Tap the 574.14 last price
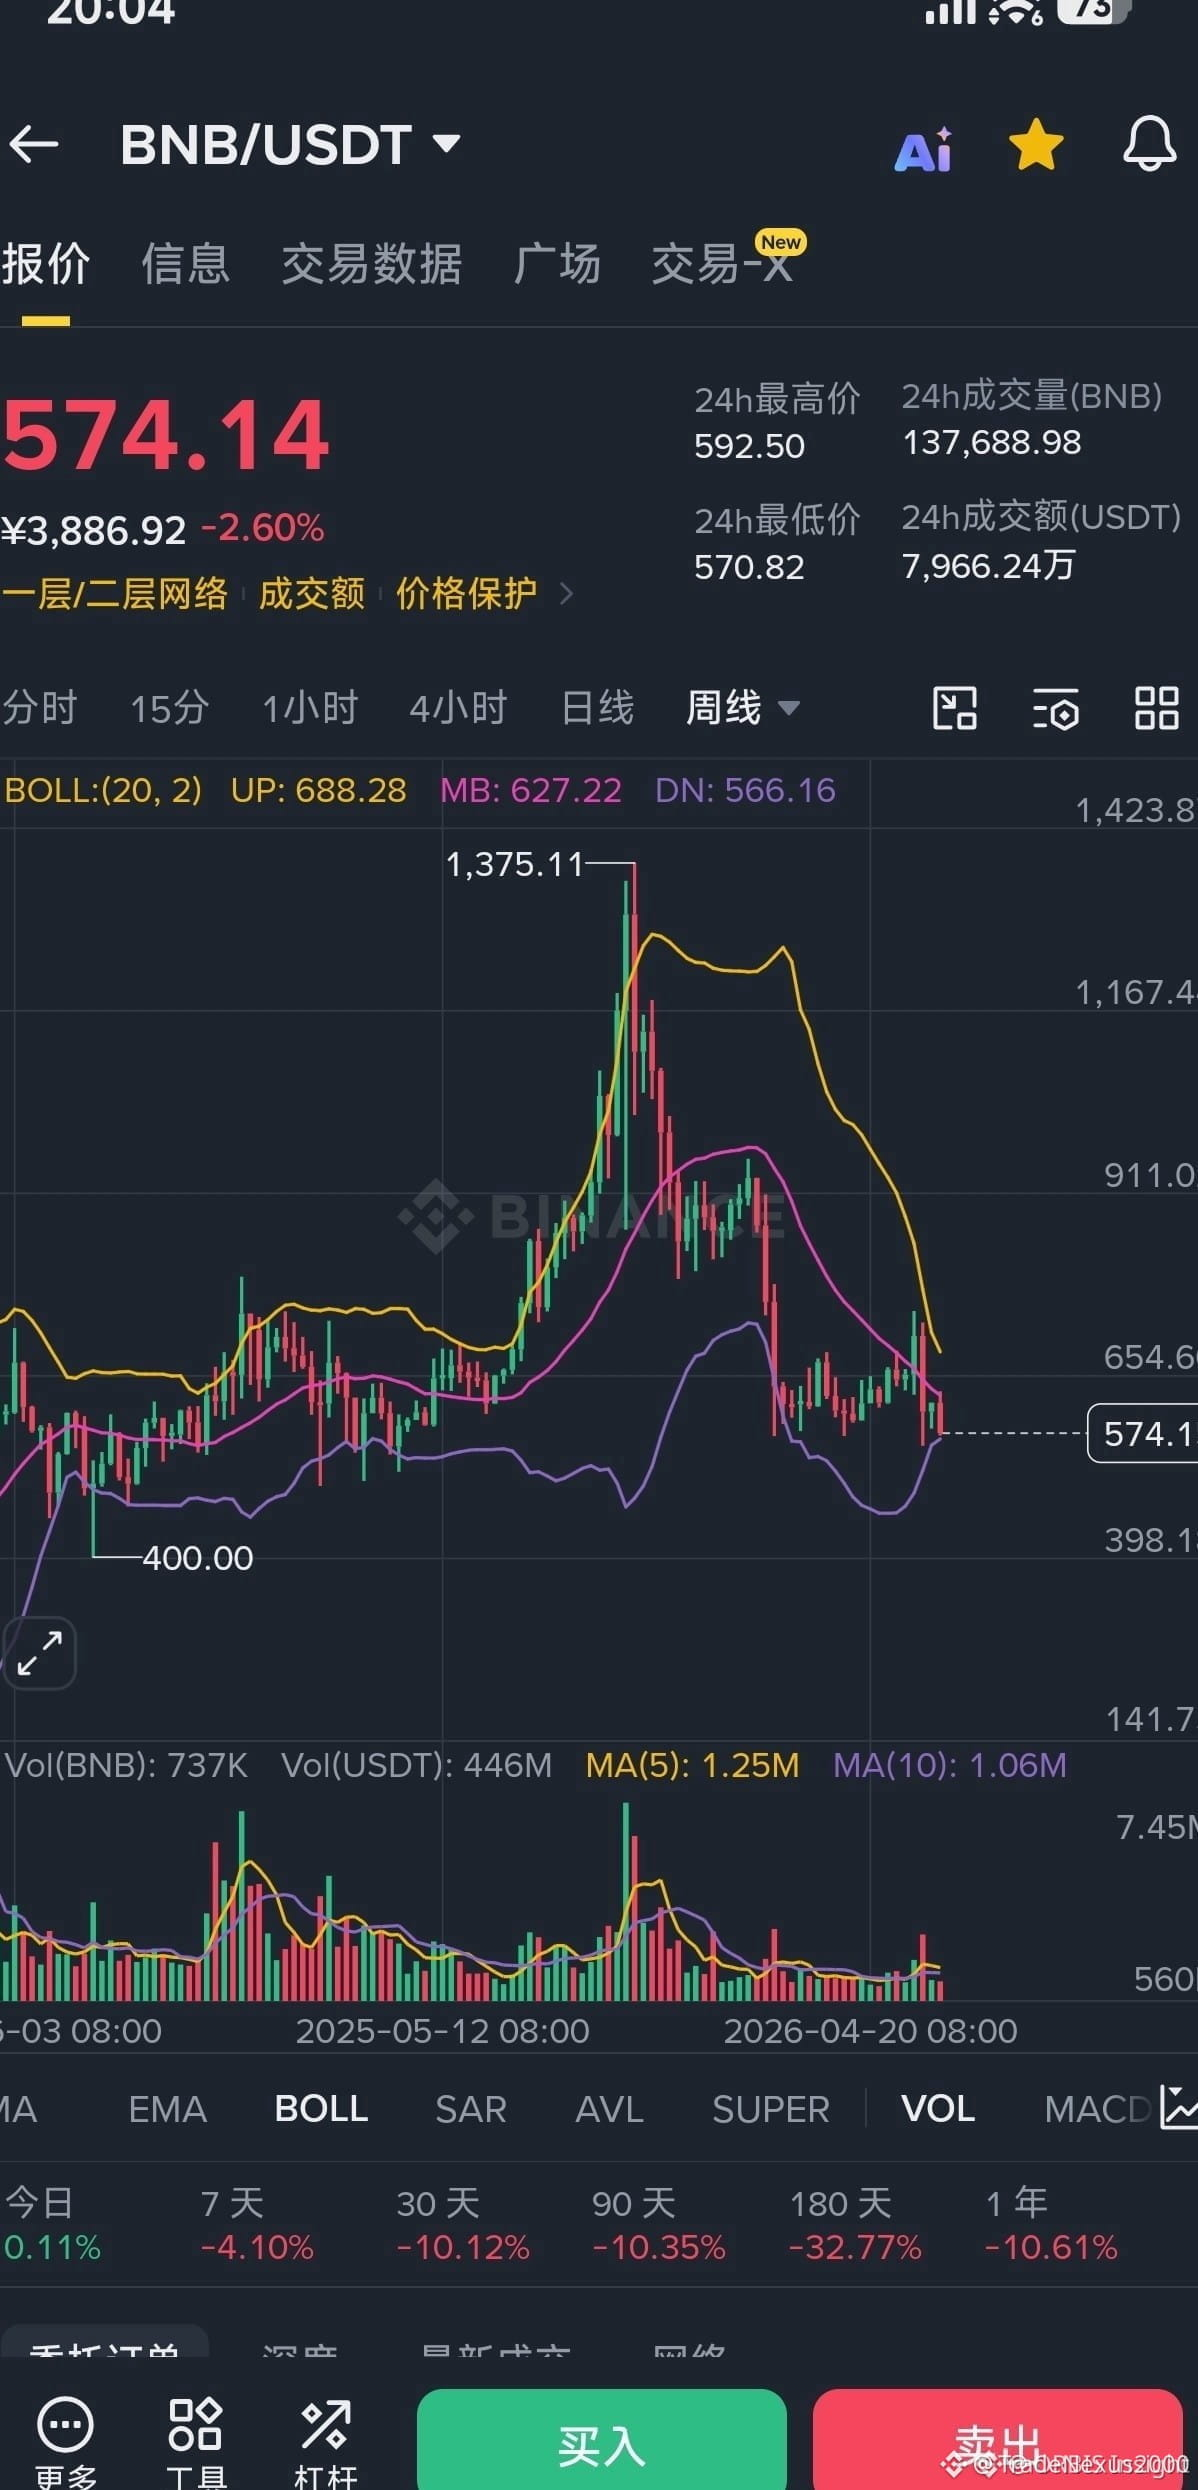 [x=166, y=435]
